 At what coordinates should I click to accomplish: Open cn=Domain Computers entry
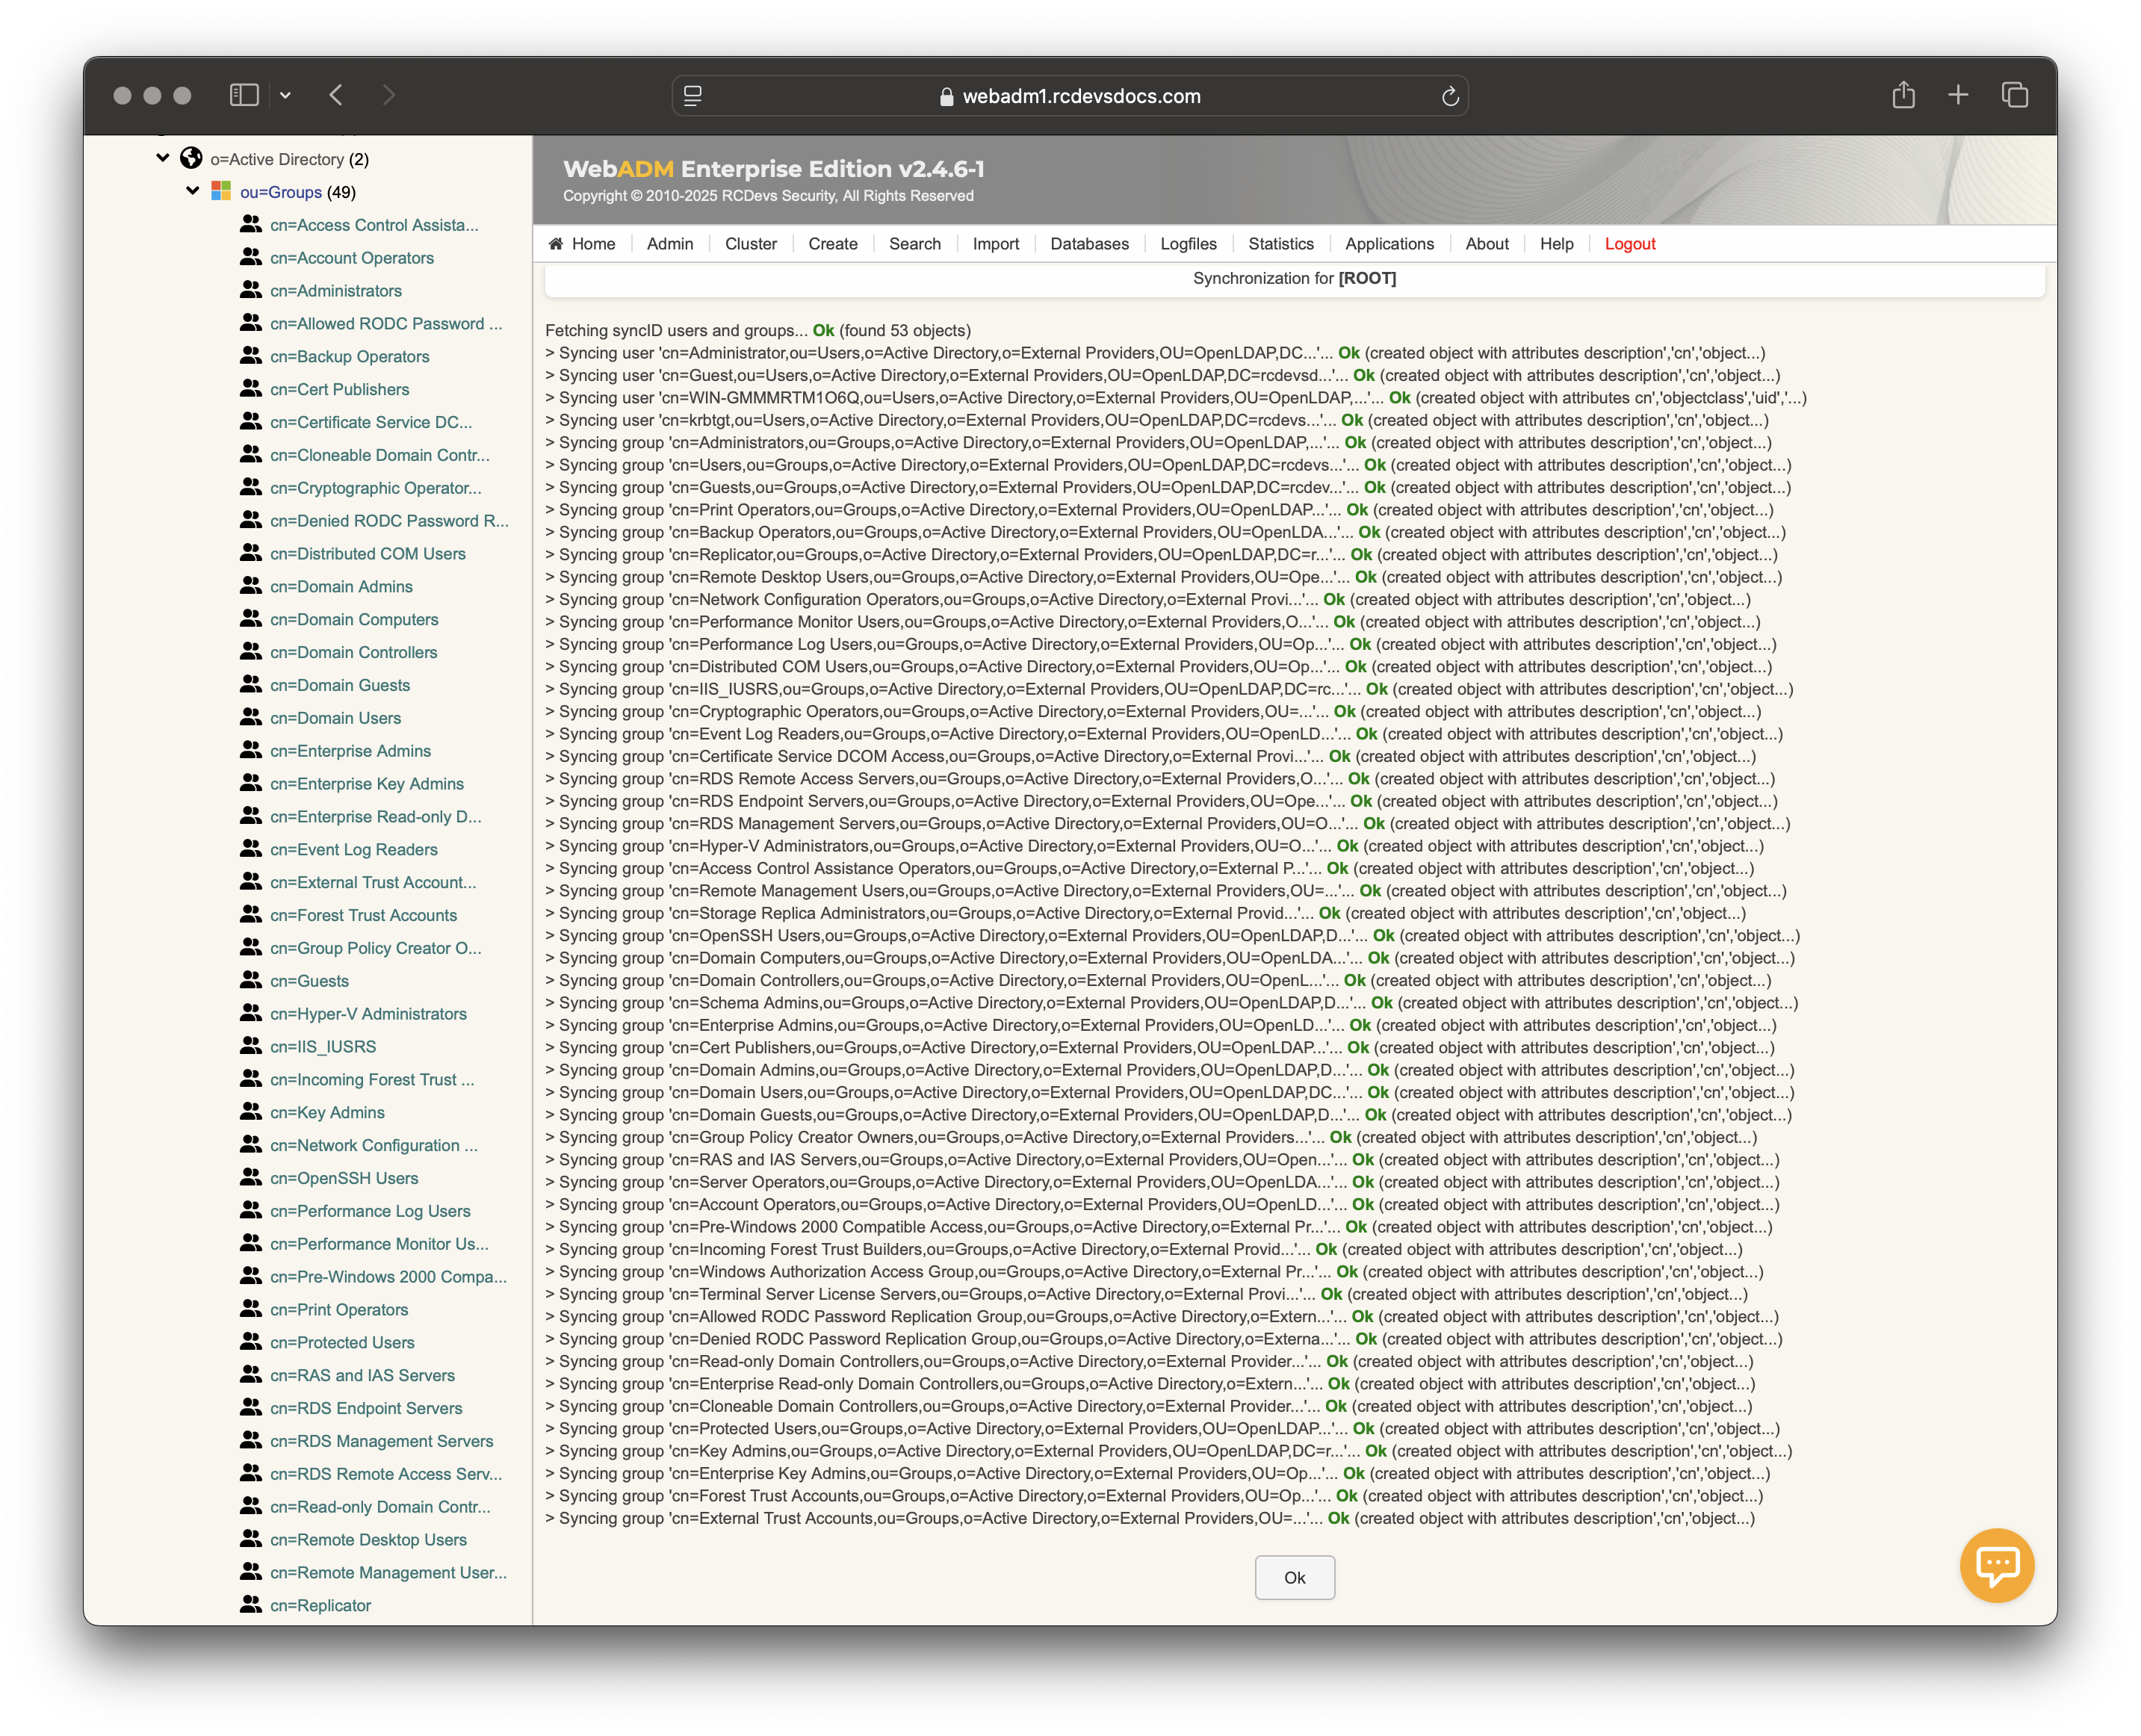[354, 620]
